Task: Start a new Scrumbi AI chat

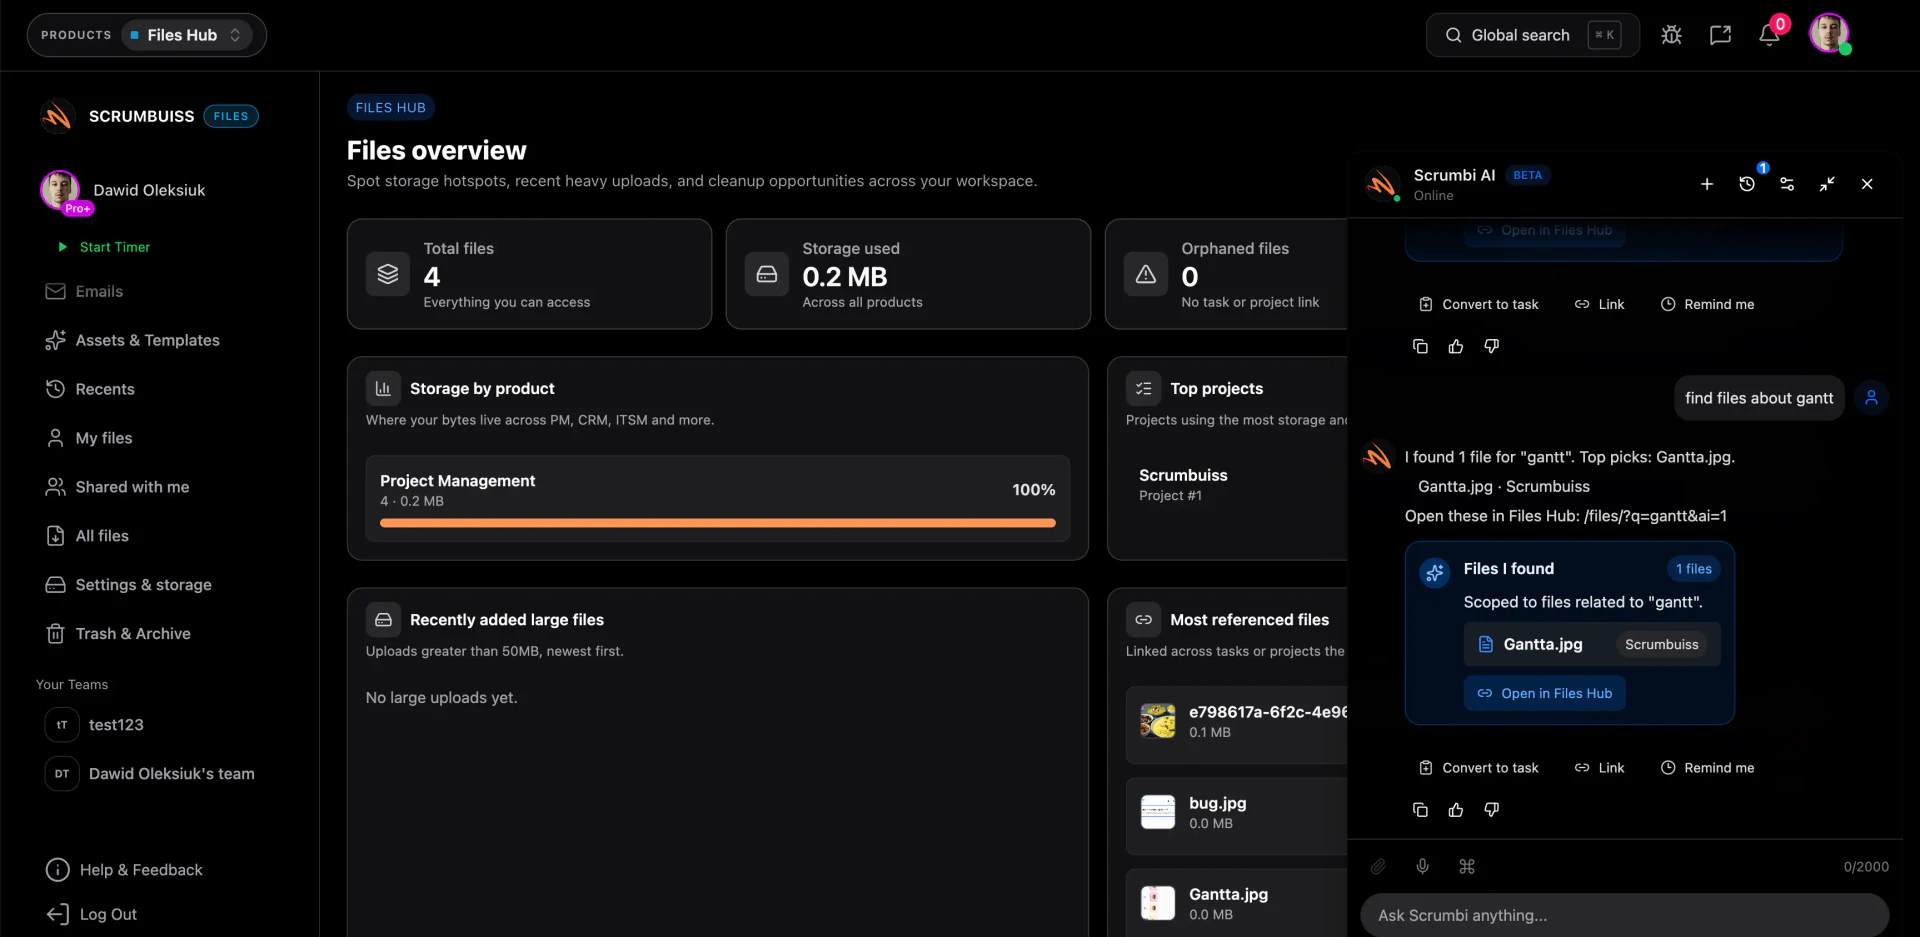Action: pos(1707,184)
